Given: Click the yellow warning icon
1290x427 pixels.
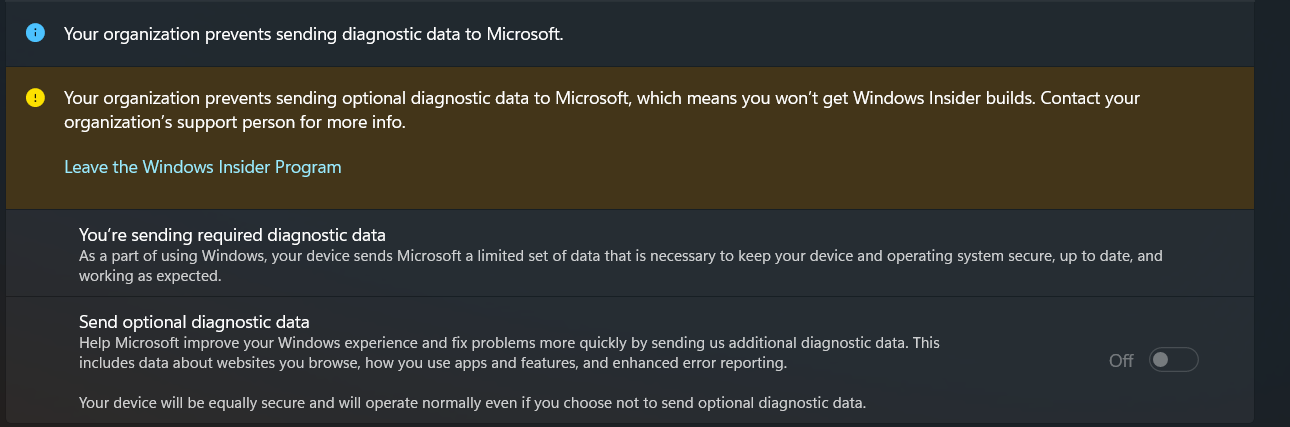Looking at the screenshot, I should (x=36, y=98).
